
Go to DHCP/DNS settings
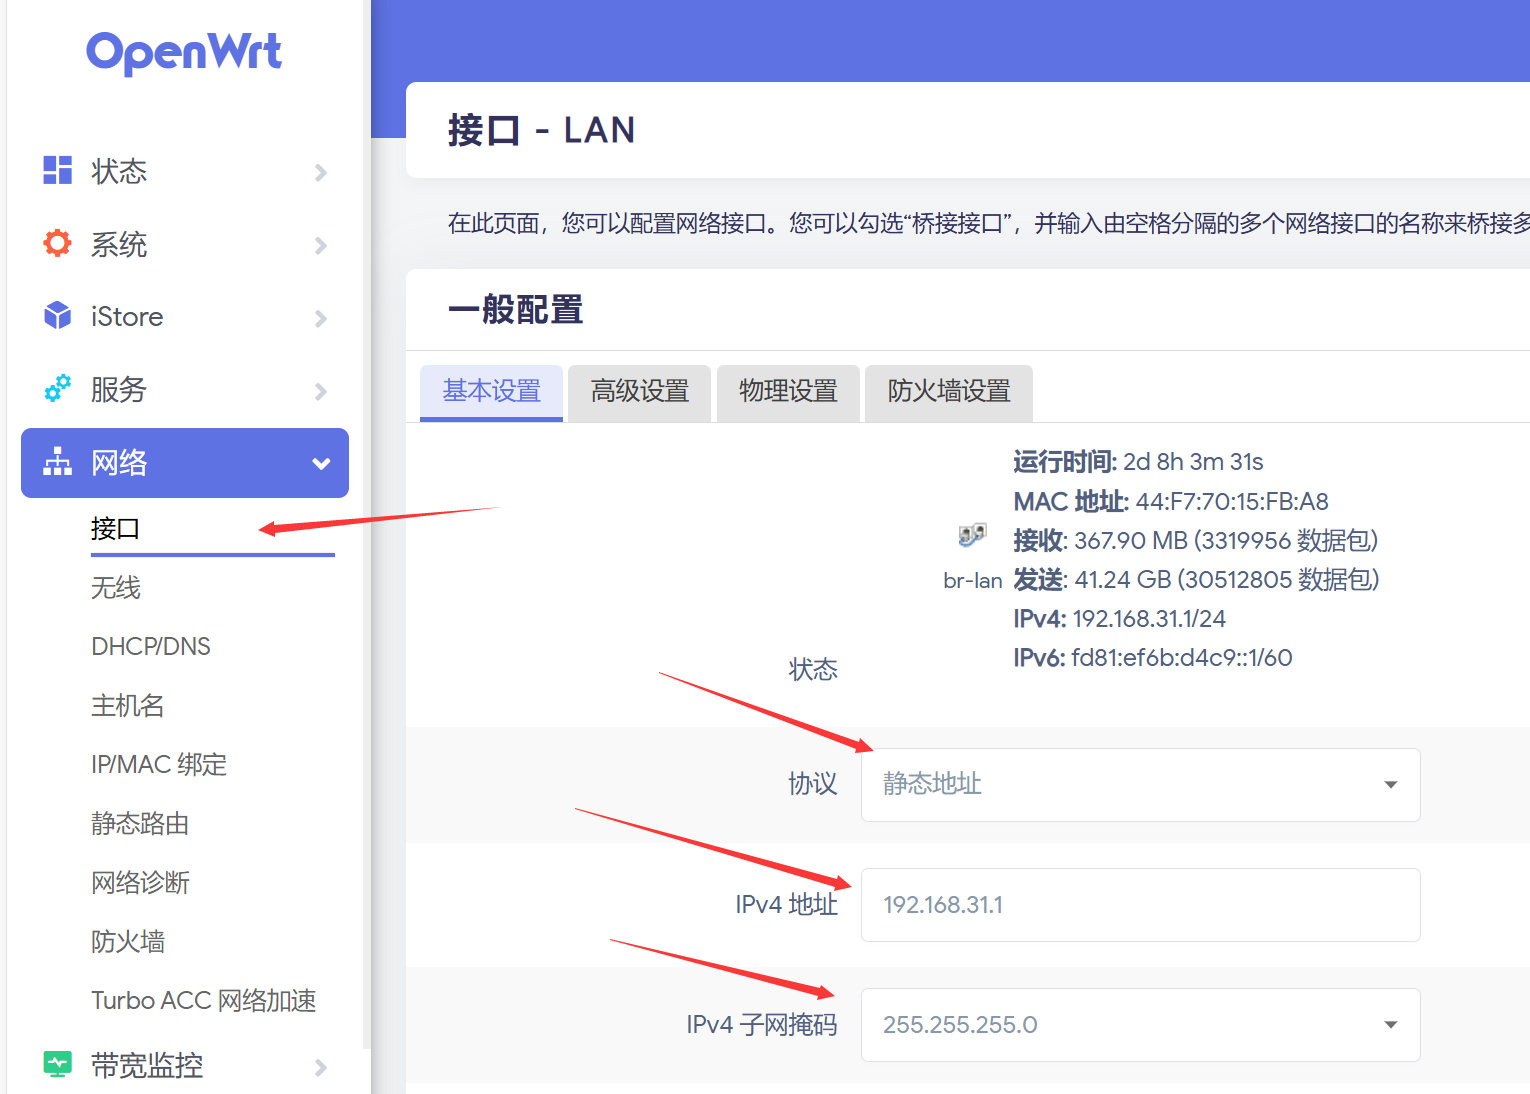pos(151,646)
